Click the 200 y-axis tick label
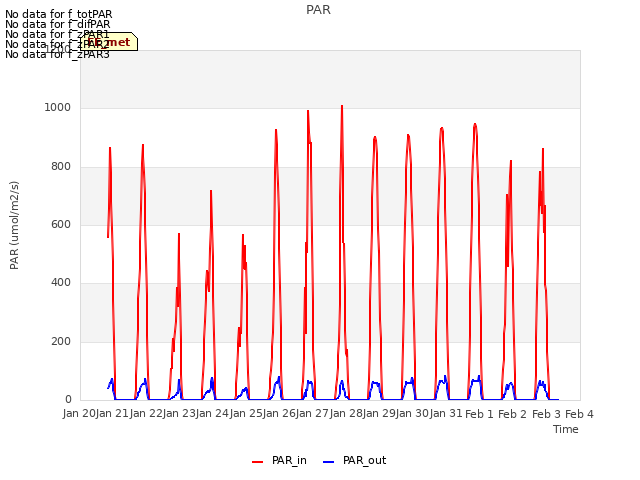Screen dimensions: 640x480 click(x=61, y=342)
